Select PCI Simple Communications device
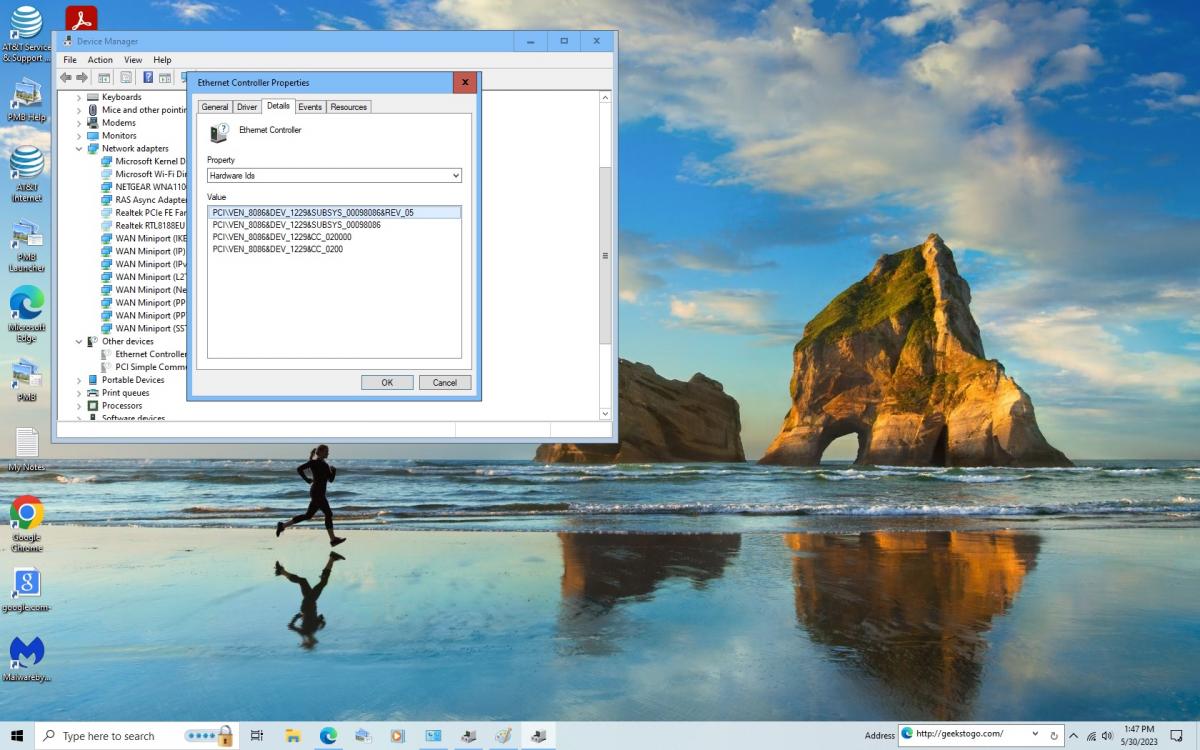The width and height of the screenshot is (1200, 750). pos(144,367)
